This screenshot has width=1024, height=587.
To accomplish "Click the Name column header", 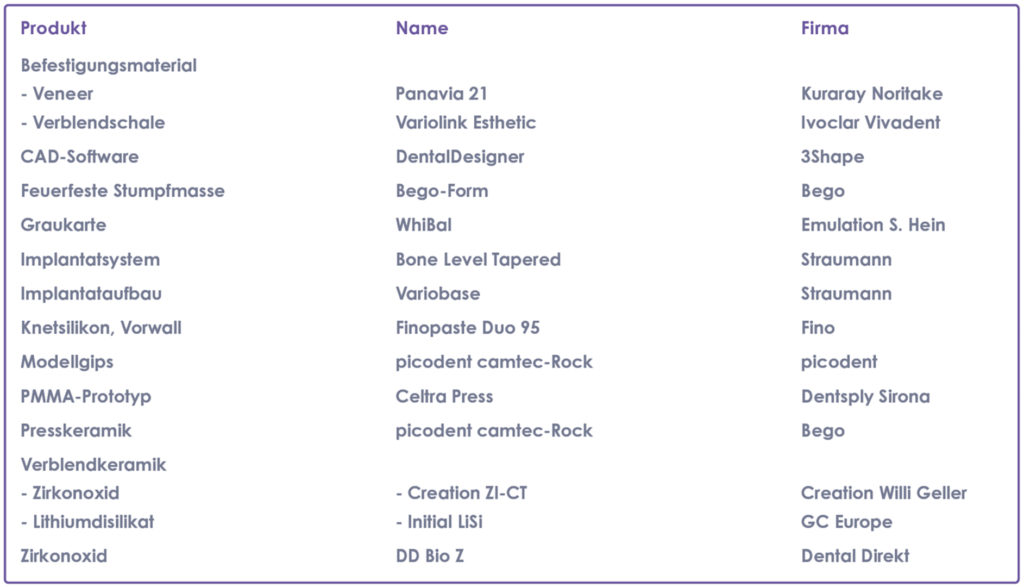I will [x=422, y=28].
